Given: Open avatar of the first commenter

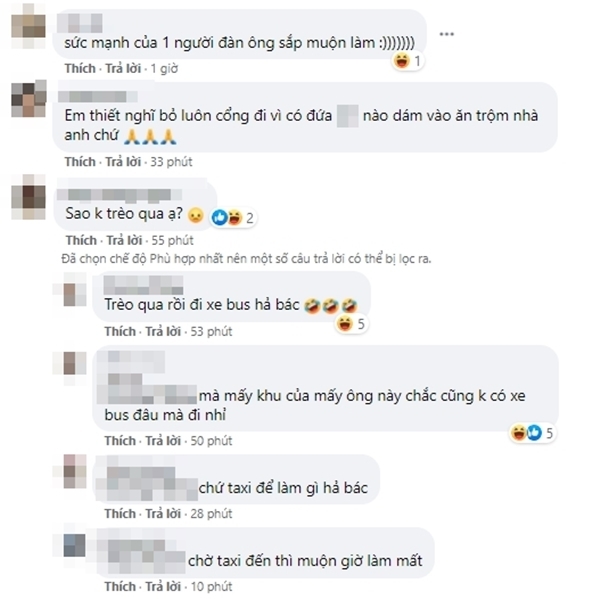Looking at the screenshot, I should tap(28, 26).
